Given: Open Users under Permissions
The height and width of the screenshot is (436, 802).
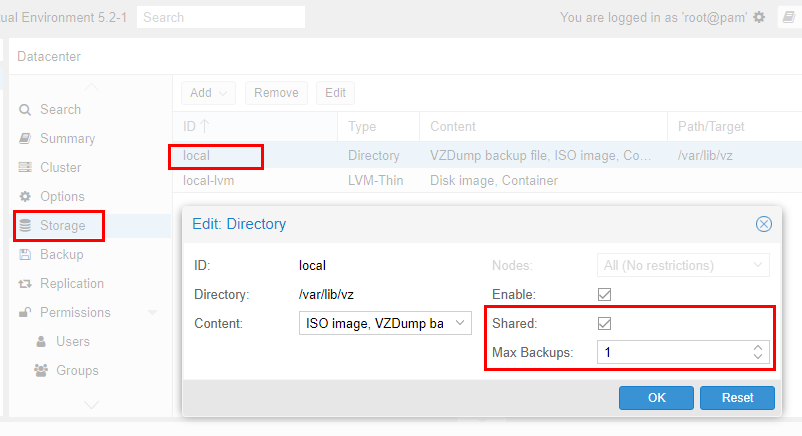Looking at the screenshot, I should [x=72, y=342].
